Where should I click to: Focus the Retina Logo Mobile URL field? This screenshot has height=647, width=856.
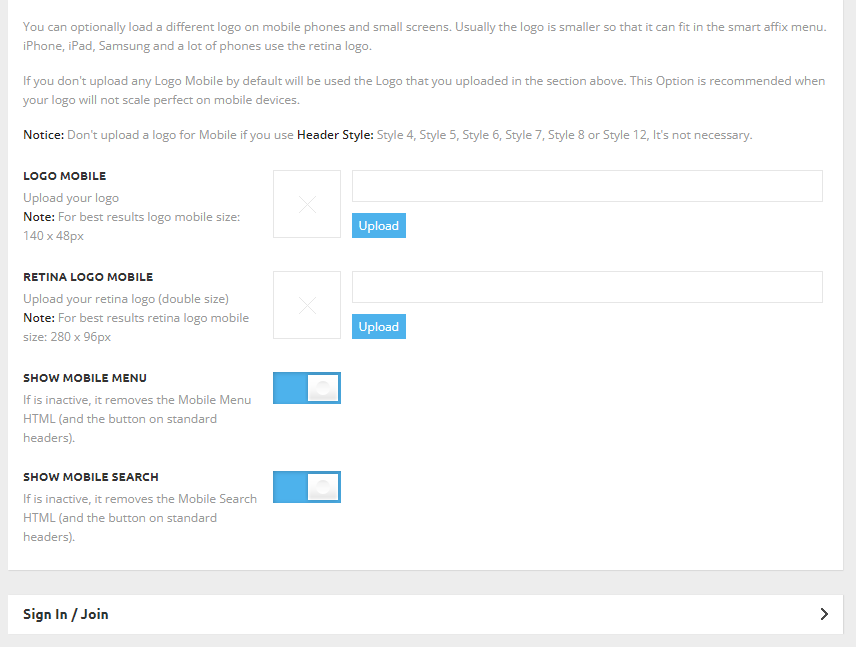pyautogui.click(x=587, y=287)
